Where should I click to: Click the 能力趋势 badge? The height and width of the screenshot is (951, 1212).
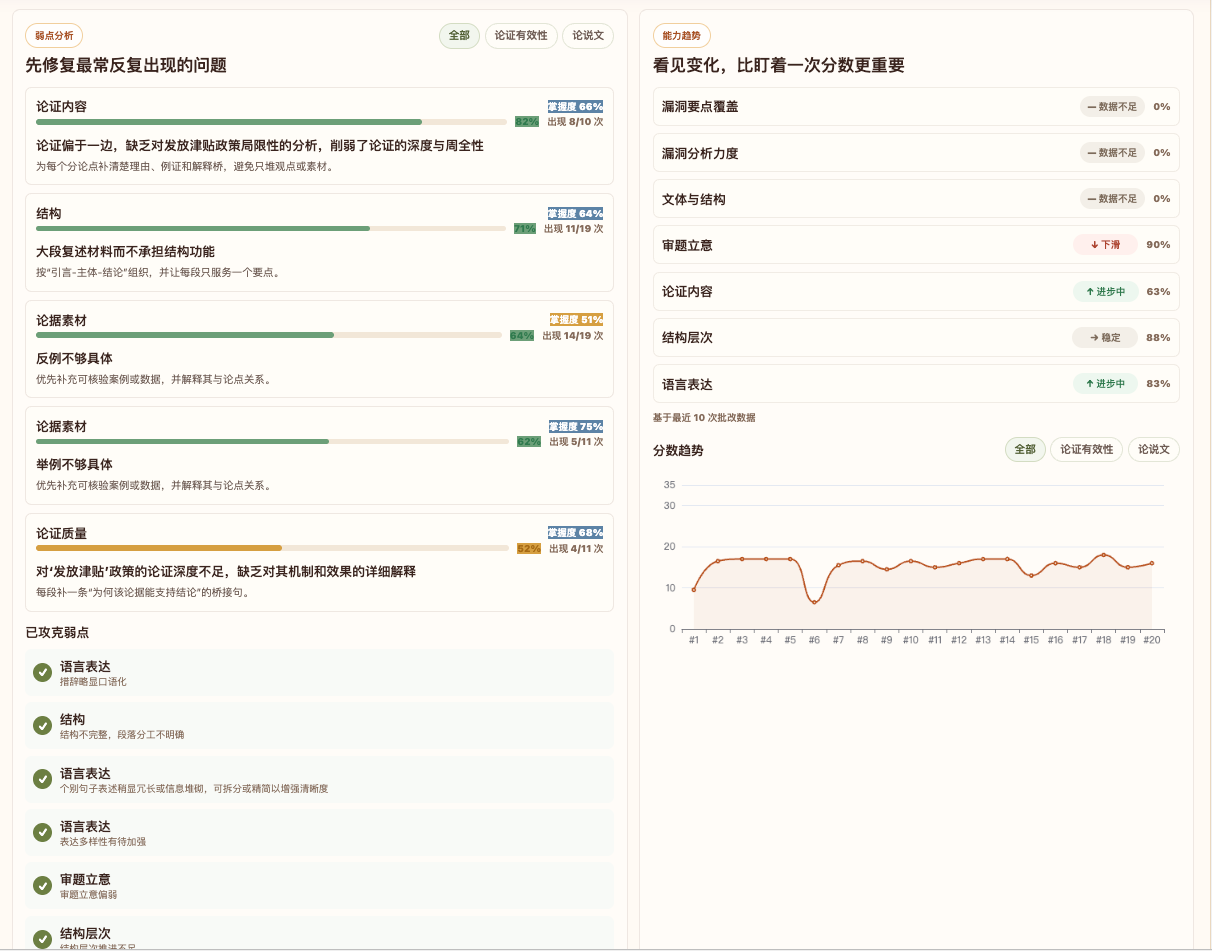tap(682, 35)
